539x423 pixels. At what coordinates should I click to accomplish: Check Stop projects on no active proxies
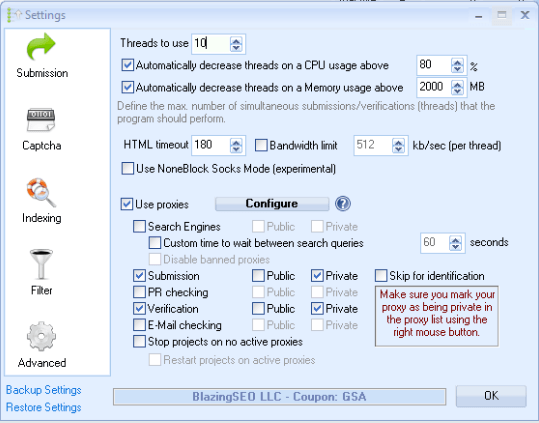point(139,342)
